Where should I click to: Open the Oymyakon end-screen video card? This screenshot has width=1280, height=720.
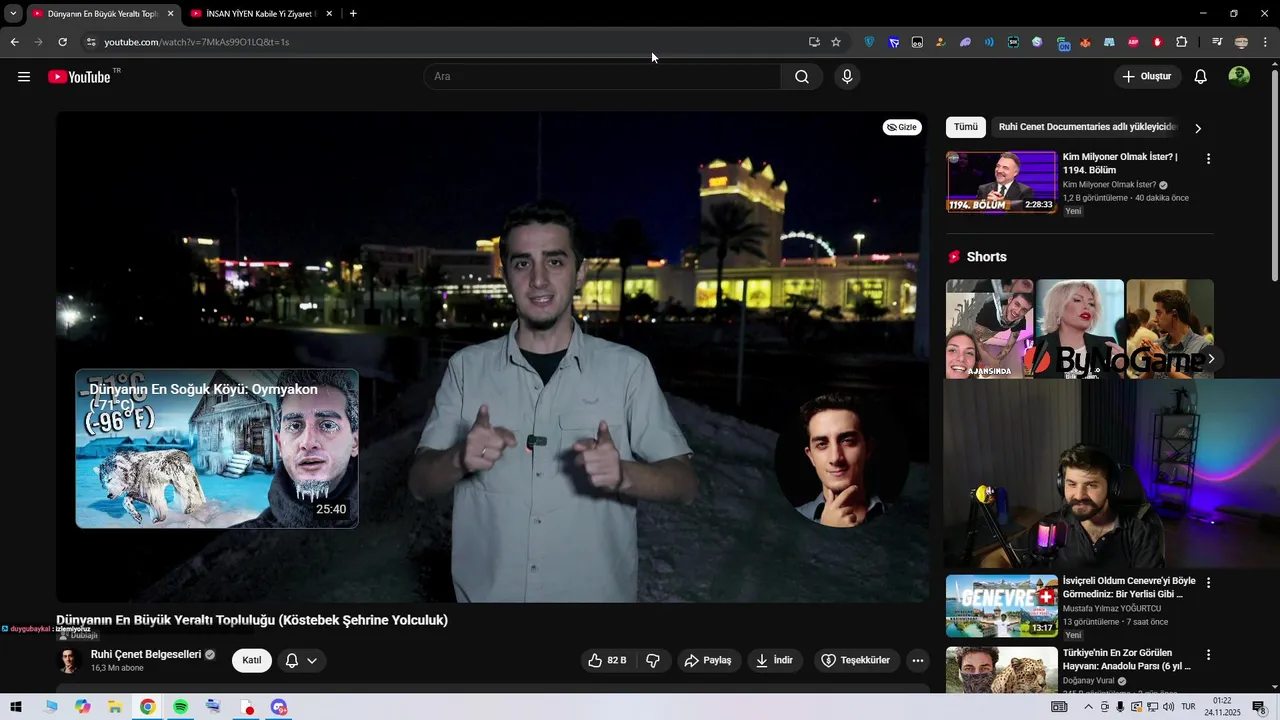[x=217, y=448]
